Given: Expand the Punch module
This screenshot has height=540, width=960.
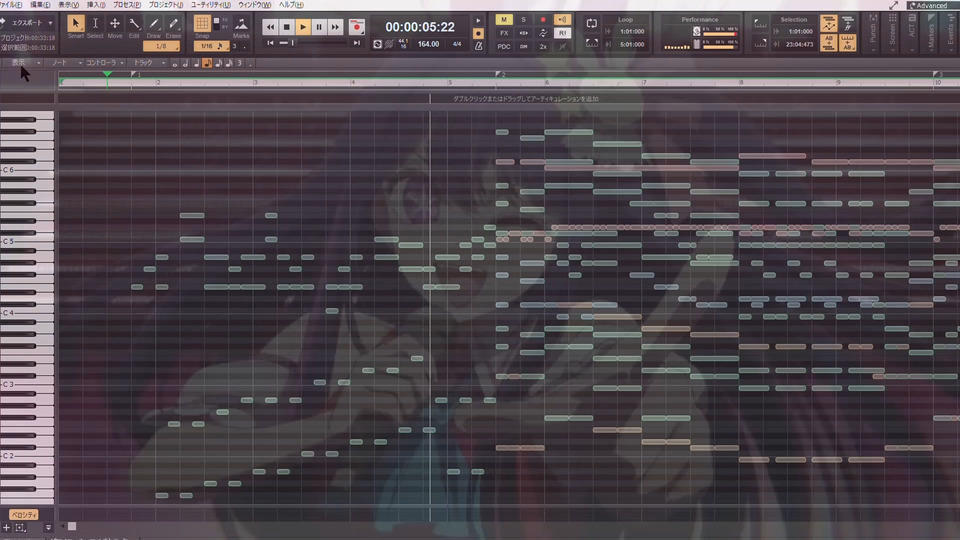Looking at the screenshot, I should [x=872, y=33].
